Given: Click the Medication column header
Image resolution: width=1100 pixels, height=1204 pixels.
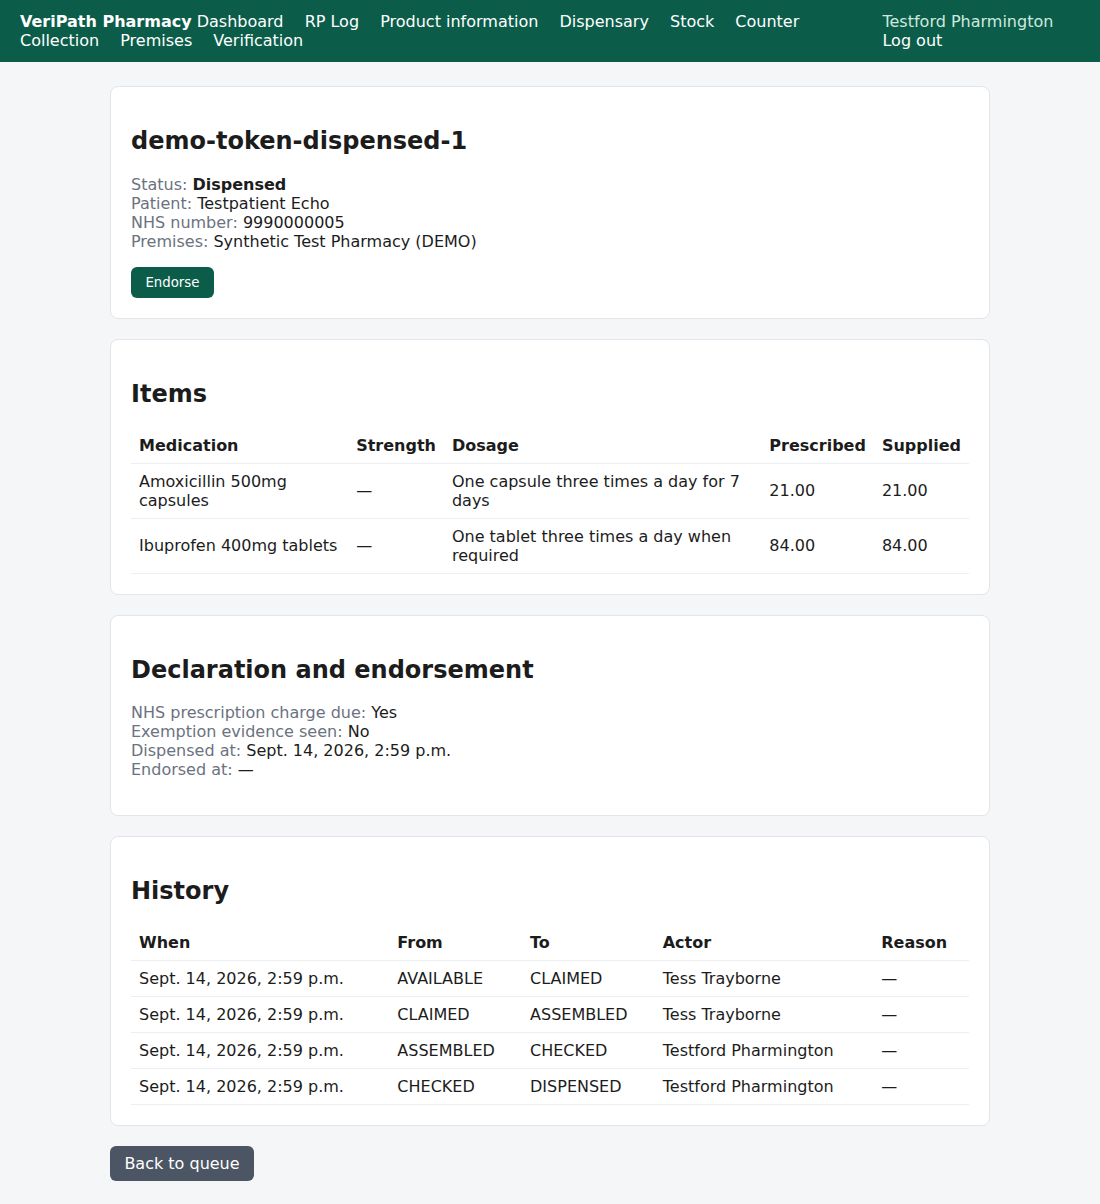Looking at the screenshot, I should (188, 445).
